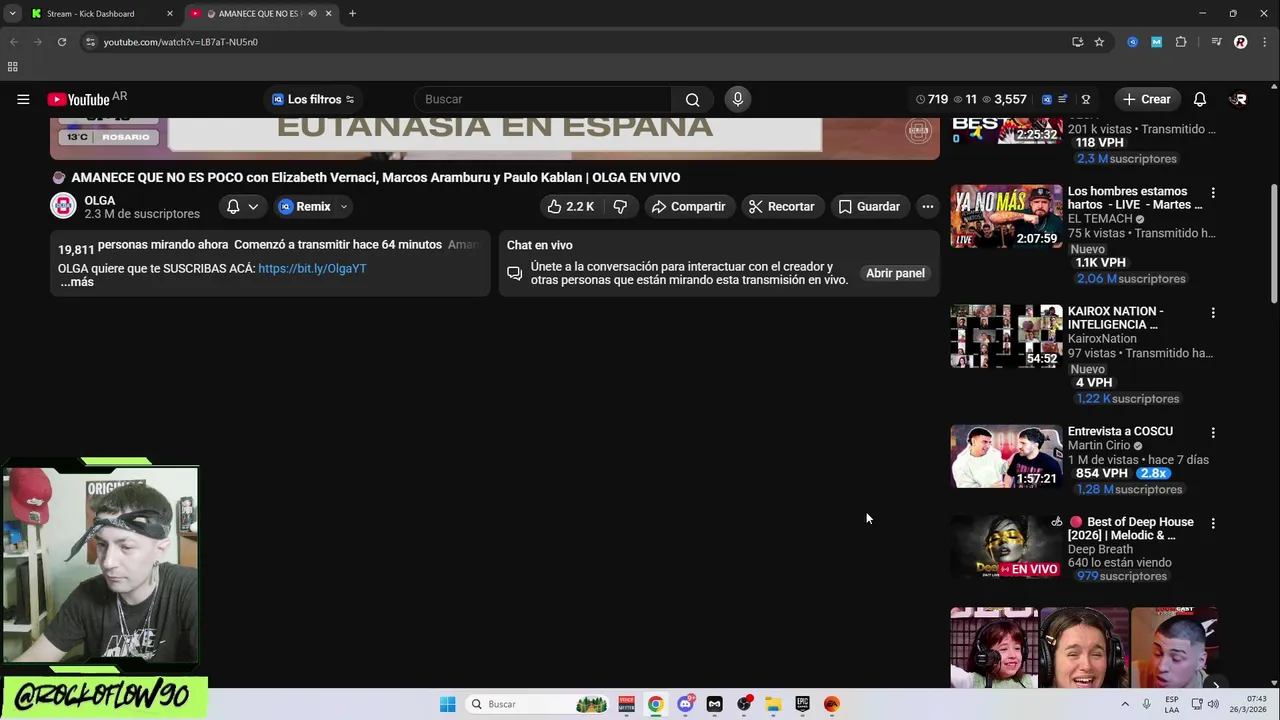This screenshot has width=1280, height=720.
Task: Open Chrome tab search dropdown
Action: point(12,13)
